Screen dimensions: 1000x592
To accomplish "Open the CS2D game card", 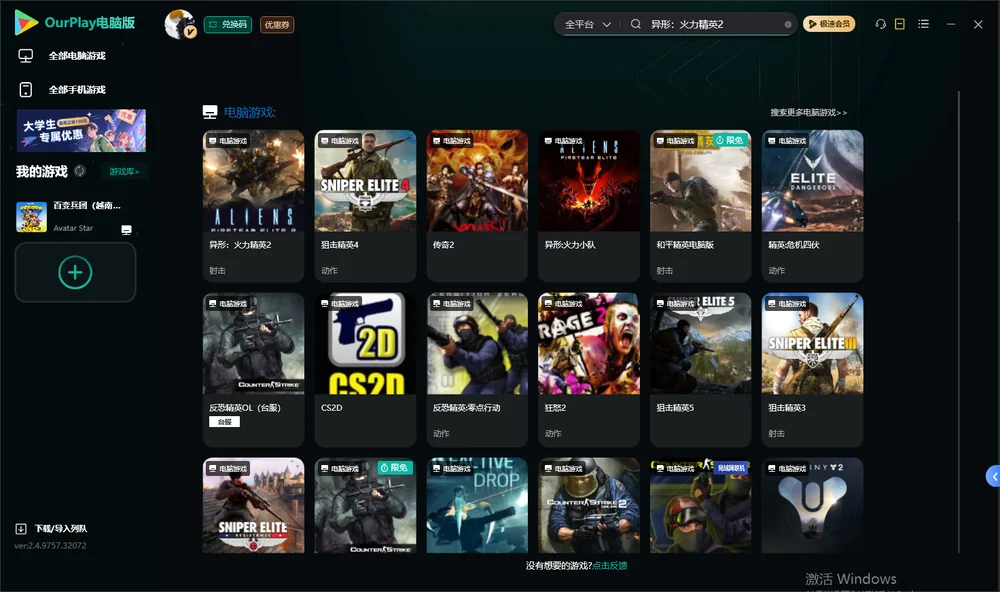I will point(365,369).
